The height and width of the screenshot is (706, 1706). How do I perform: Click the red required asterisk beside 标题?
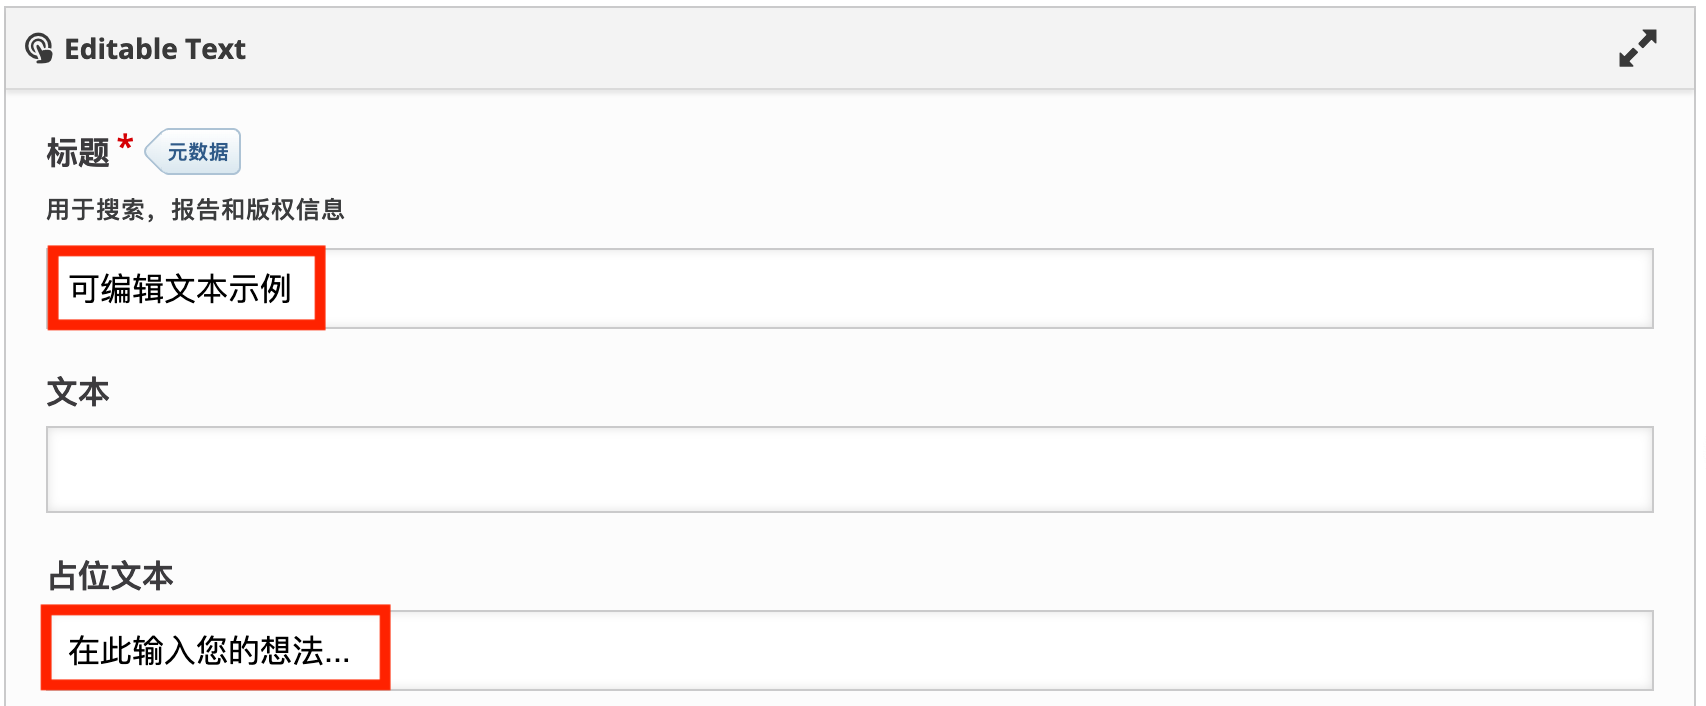125,143
